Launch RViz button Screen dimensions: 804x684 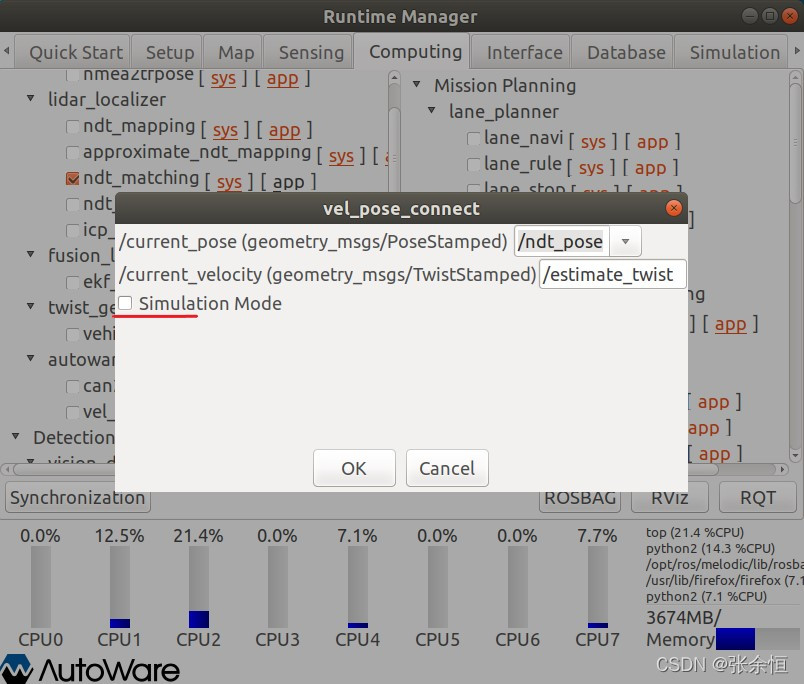tap(670, 497)
